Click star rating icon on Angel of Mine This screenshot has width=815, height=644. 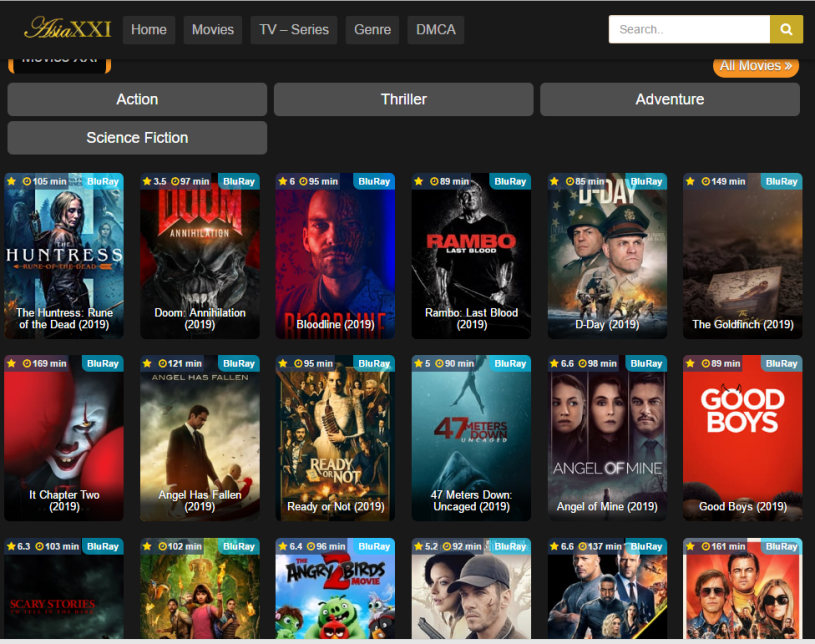tap(555, 364)
